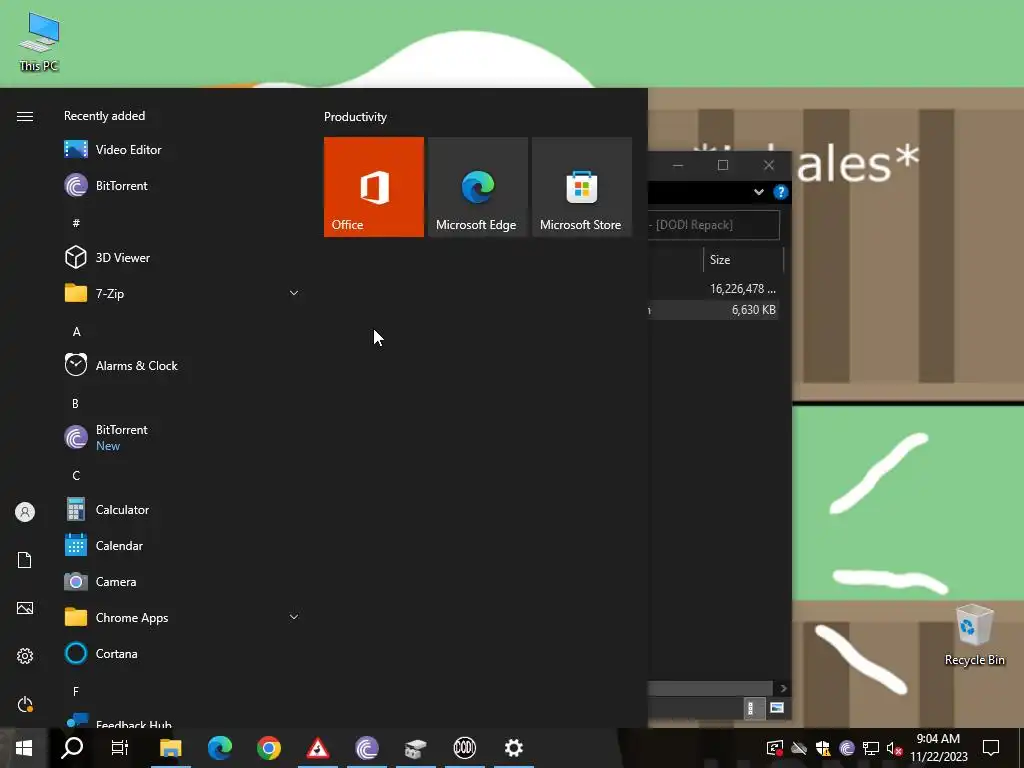Open Settings from Start left rail
This screenshot has height=768, width=1024.
coord(25,656)
